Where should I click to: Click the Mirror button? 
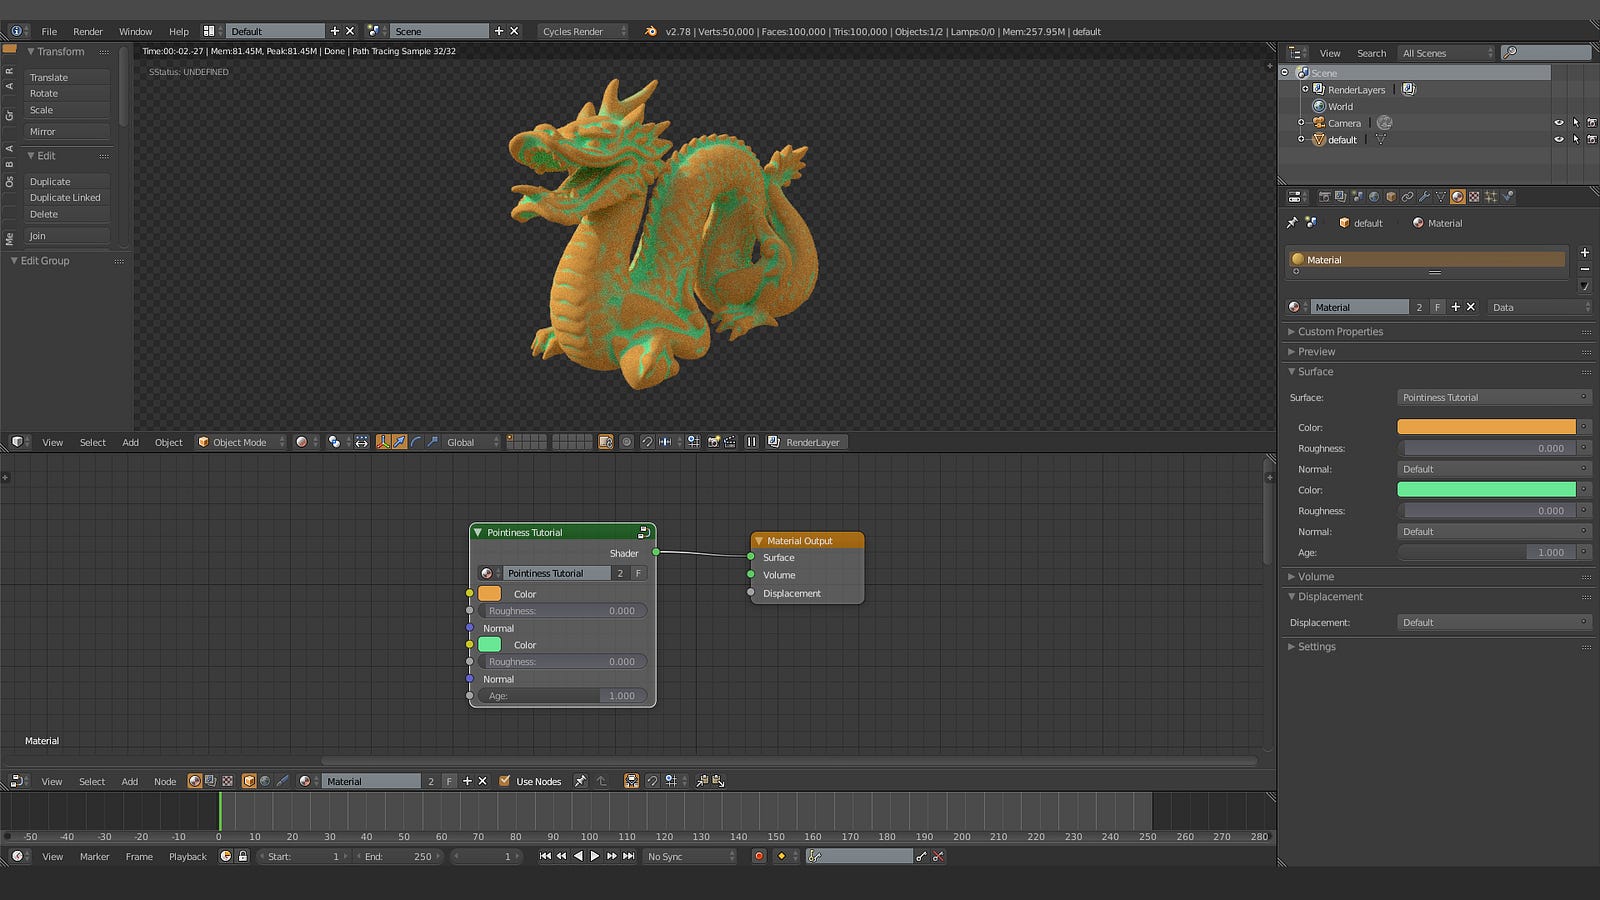[67, 132]
